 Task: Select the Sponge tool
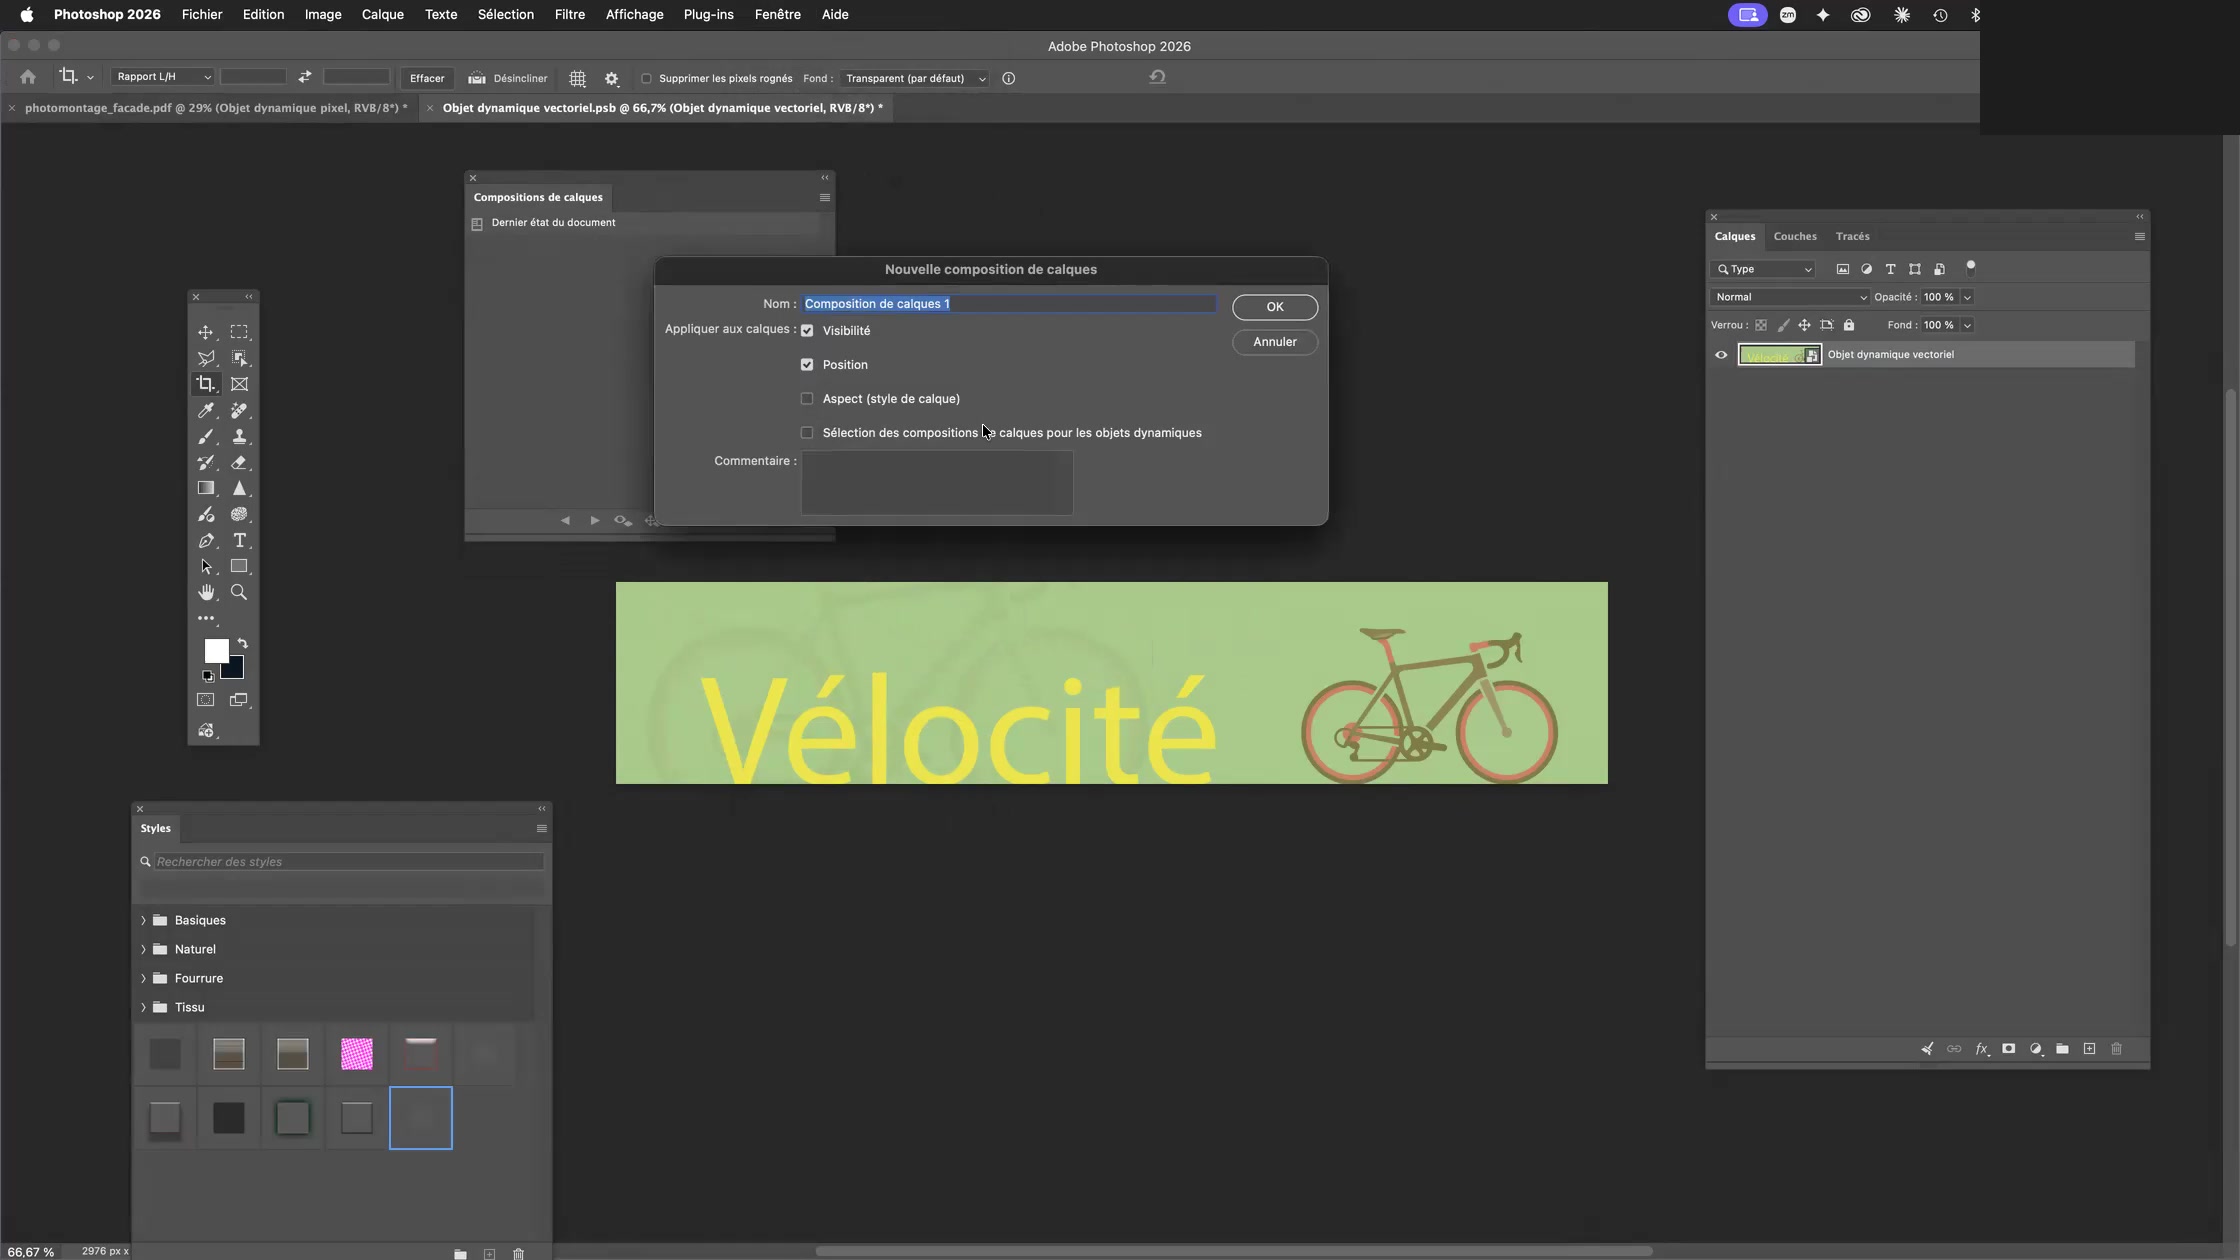[x=239, y=515]
